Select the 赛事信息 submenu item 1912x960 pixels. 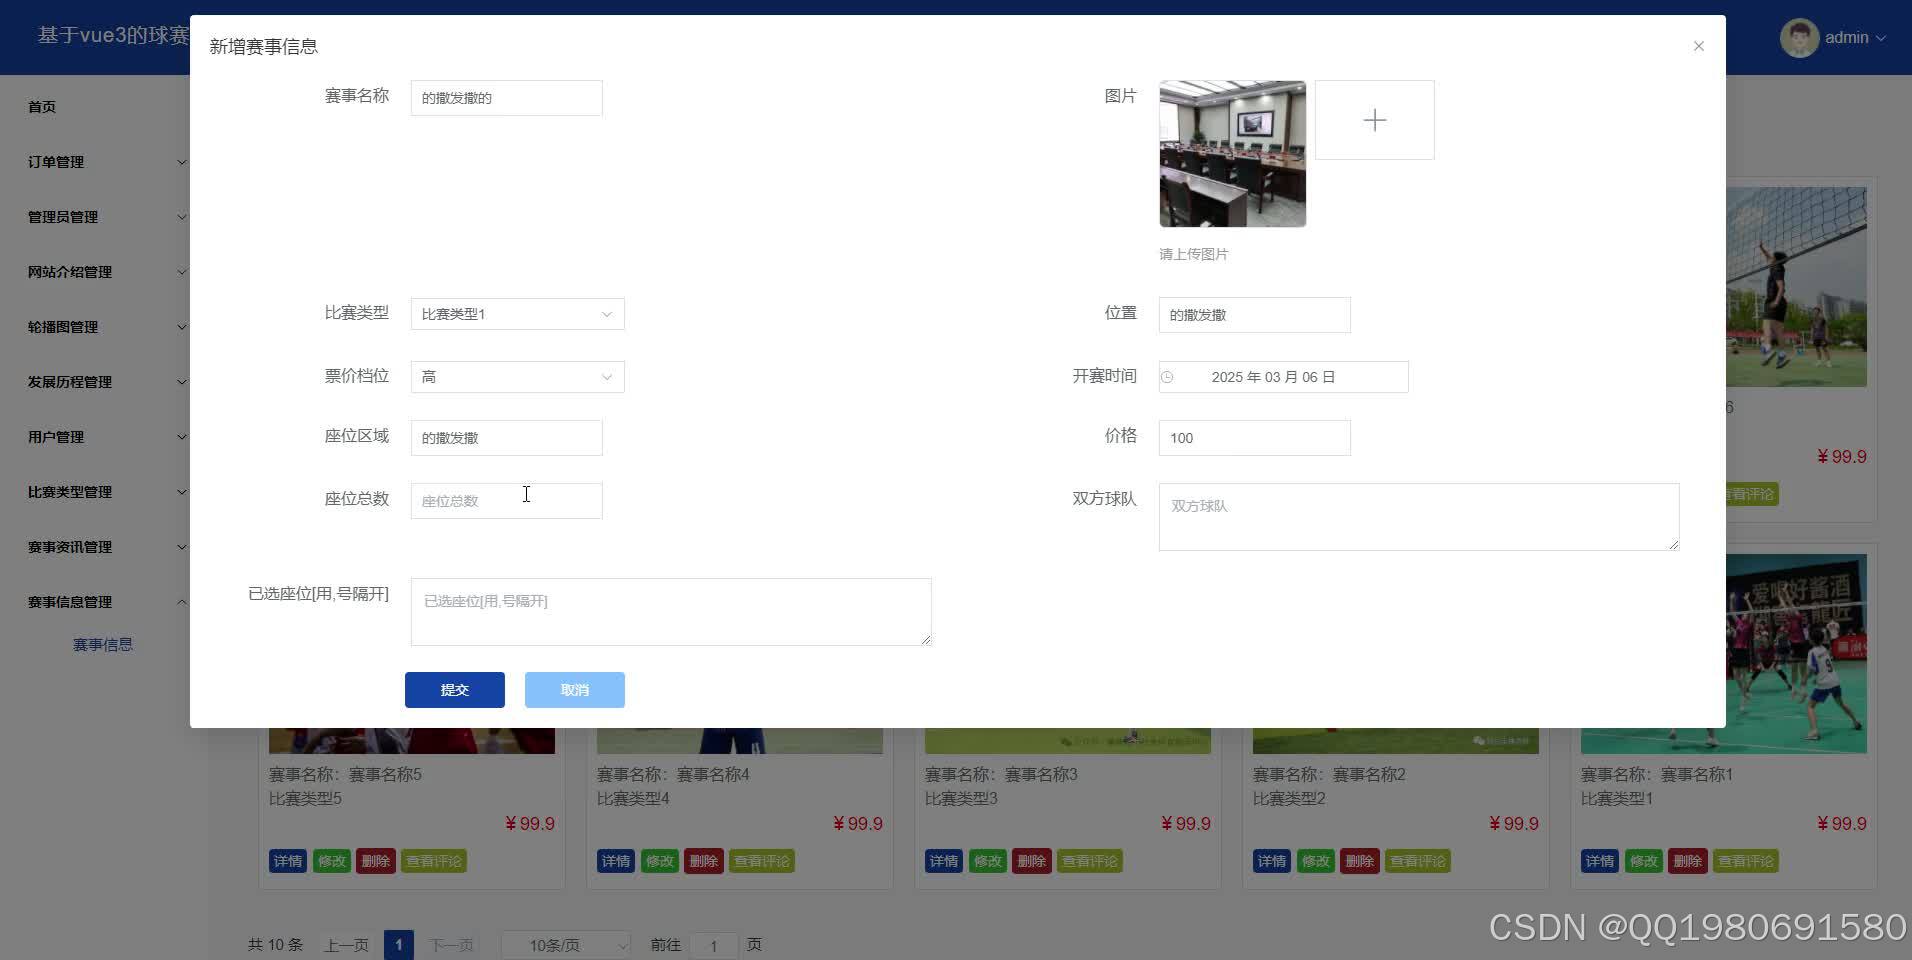pos(103,644)
